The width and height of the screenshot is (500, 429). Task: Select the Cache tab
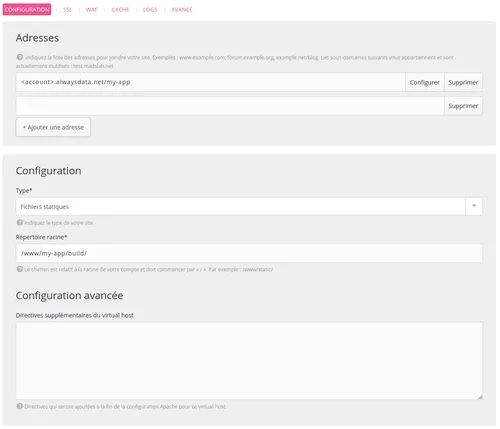(x=120, y=10)
